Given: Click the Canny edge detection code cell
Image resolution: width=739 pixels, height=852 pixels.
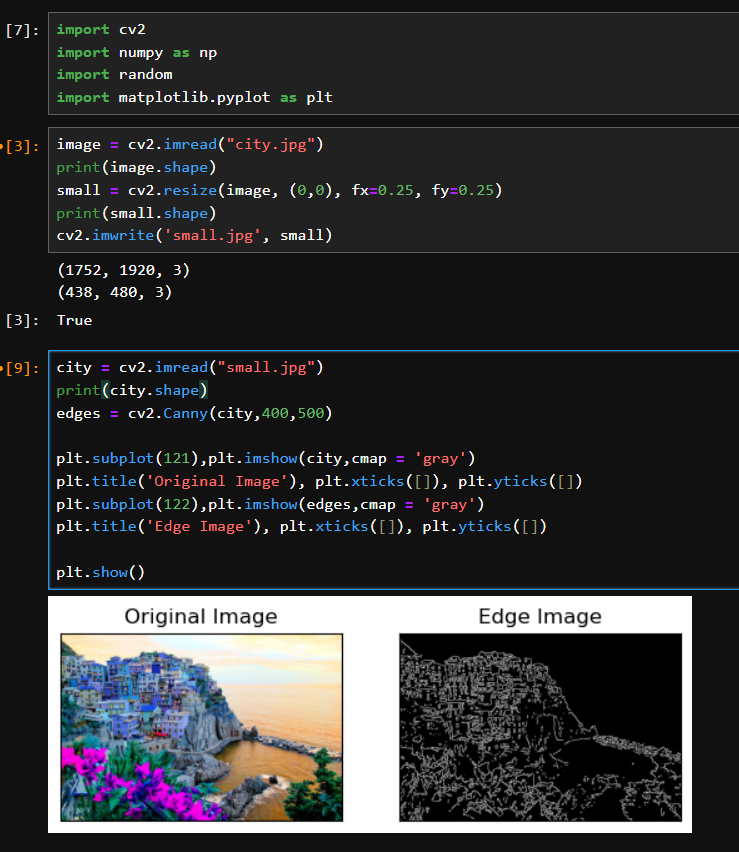Looking at the screenshot, I should coord(393,470).
